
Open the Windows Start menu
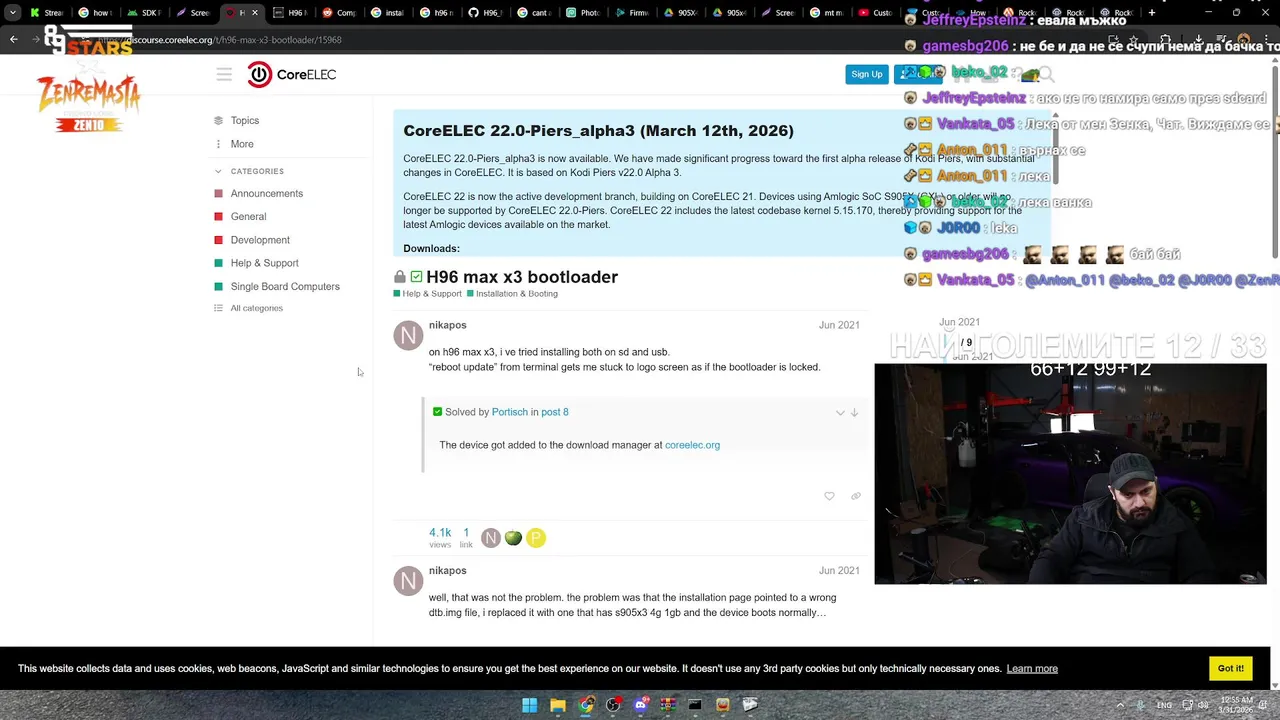(529, 705)
